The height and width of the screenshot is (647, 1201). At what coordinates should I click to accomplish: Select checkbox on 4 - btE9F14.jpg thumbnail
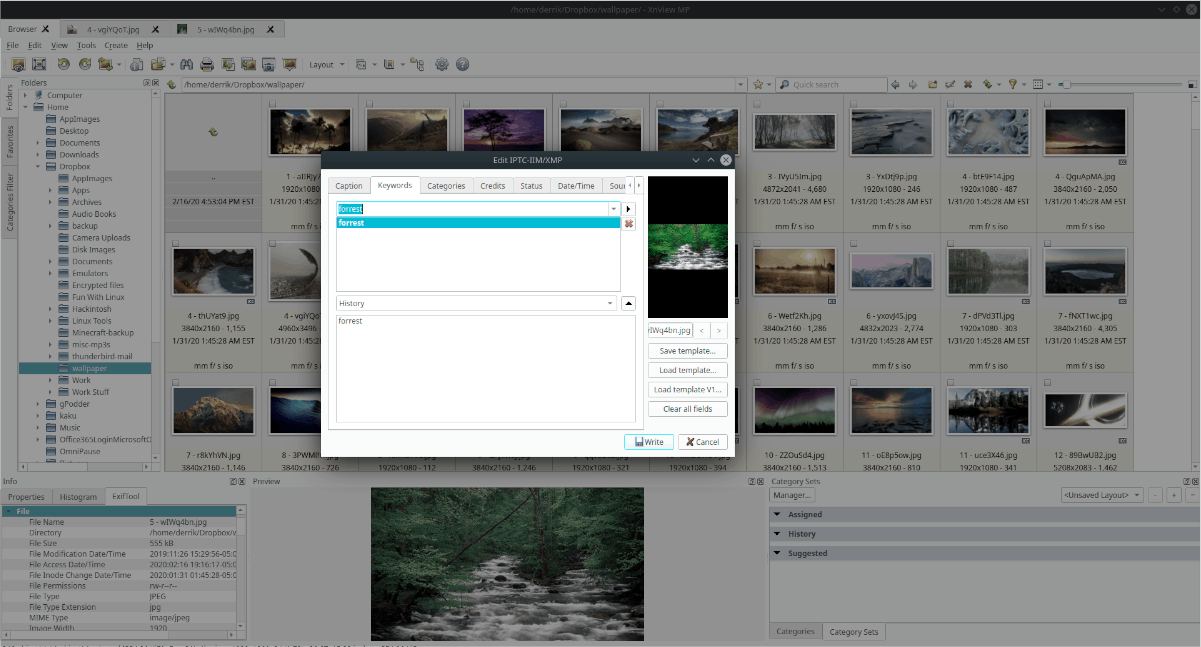tap(950, 104)
